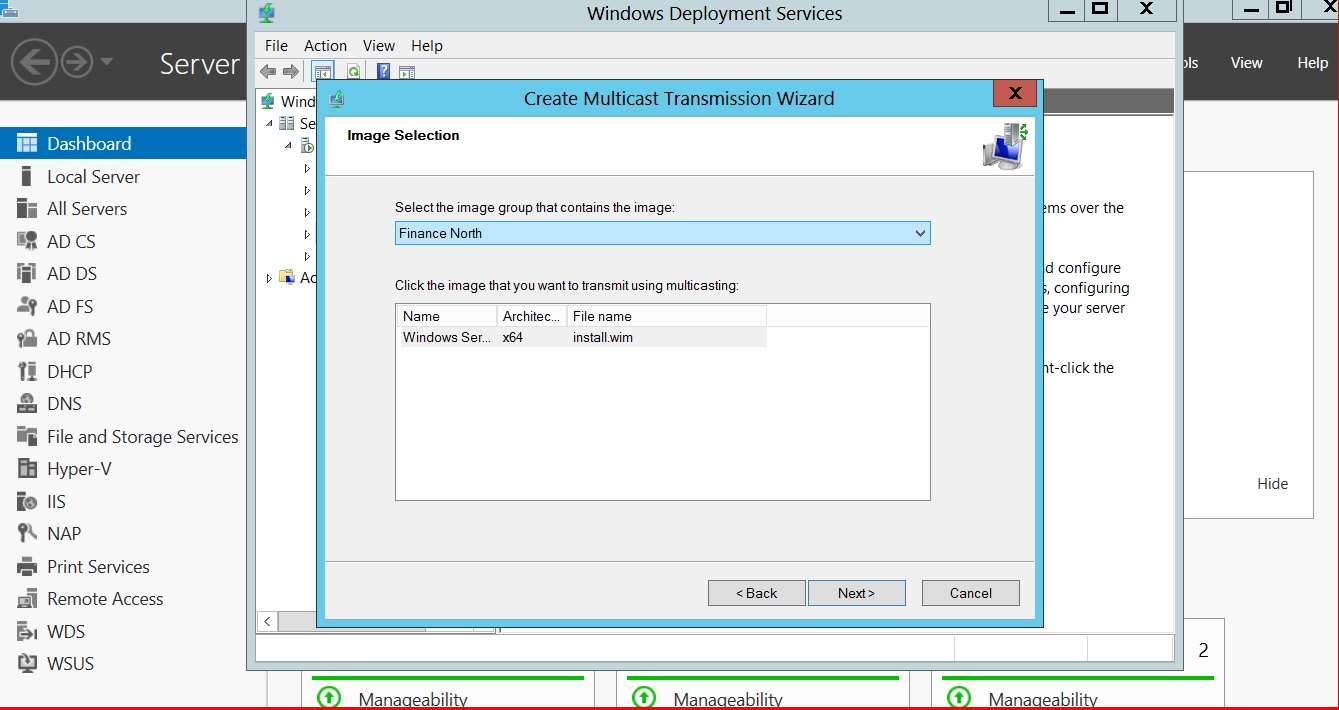
Task: Open Server Manager's View menu
Action: coord(1246,62)
